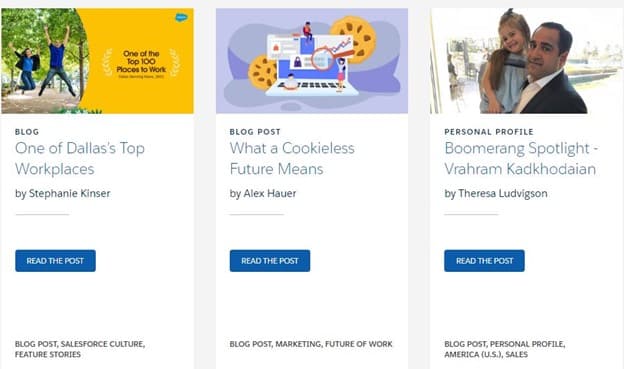Open 'Boomerang Spotlight - Vrahram Kadkhodaian' title

click(x=521, y=158)
